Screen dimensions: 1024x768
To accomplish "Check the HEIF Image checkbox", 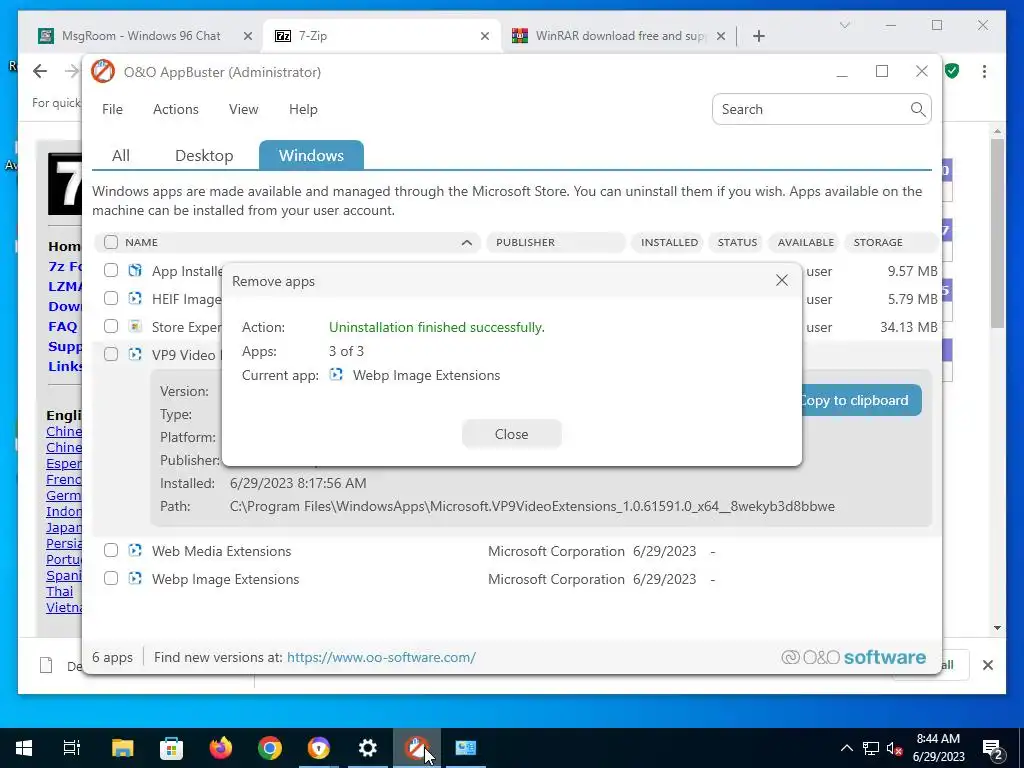I will tap(111, 298).
